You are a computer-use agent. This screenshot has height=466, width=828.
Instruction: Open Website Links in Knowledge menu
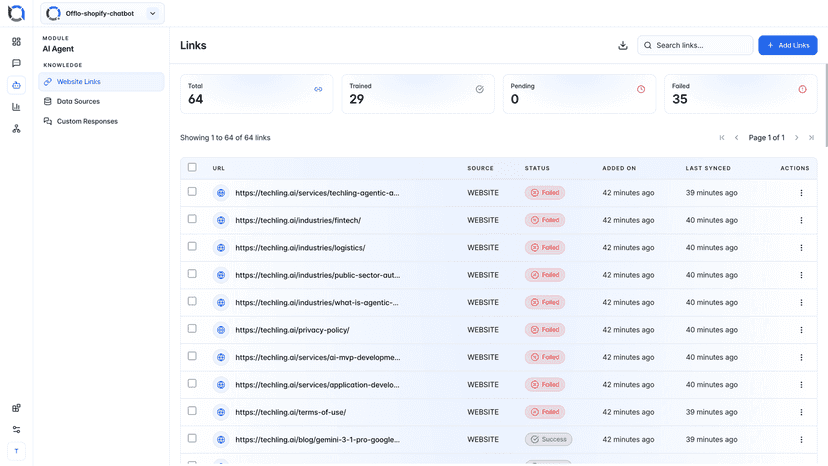click(101, 82)
